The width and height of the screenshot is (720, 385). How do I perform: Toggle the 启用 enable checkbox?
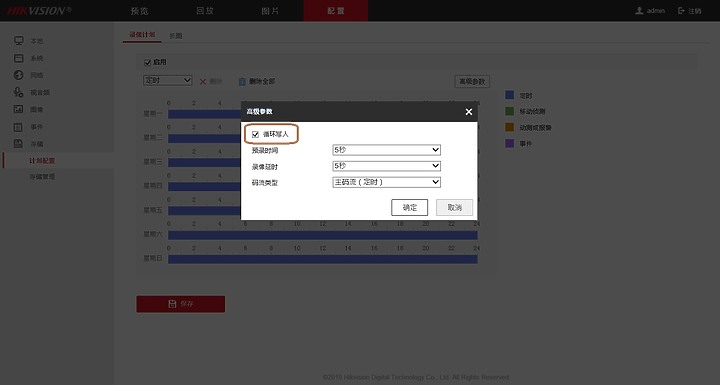147,62
